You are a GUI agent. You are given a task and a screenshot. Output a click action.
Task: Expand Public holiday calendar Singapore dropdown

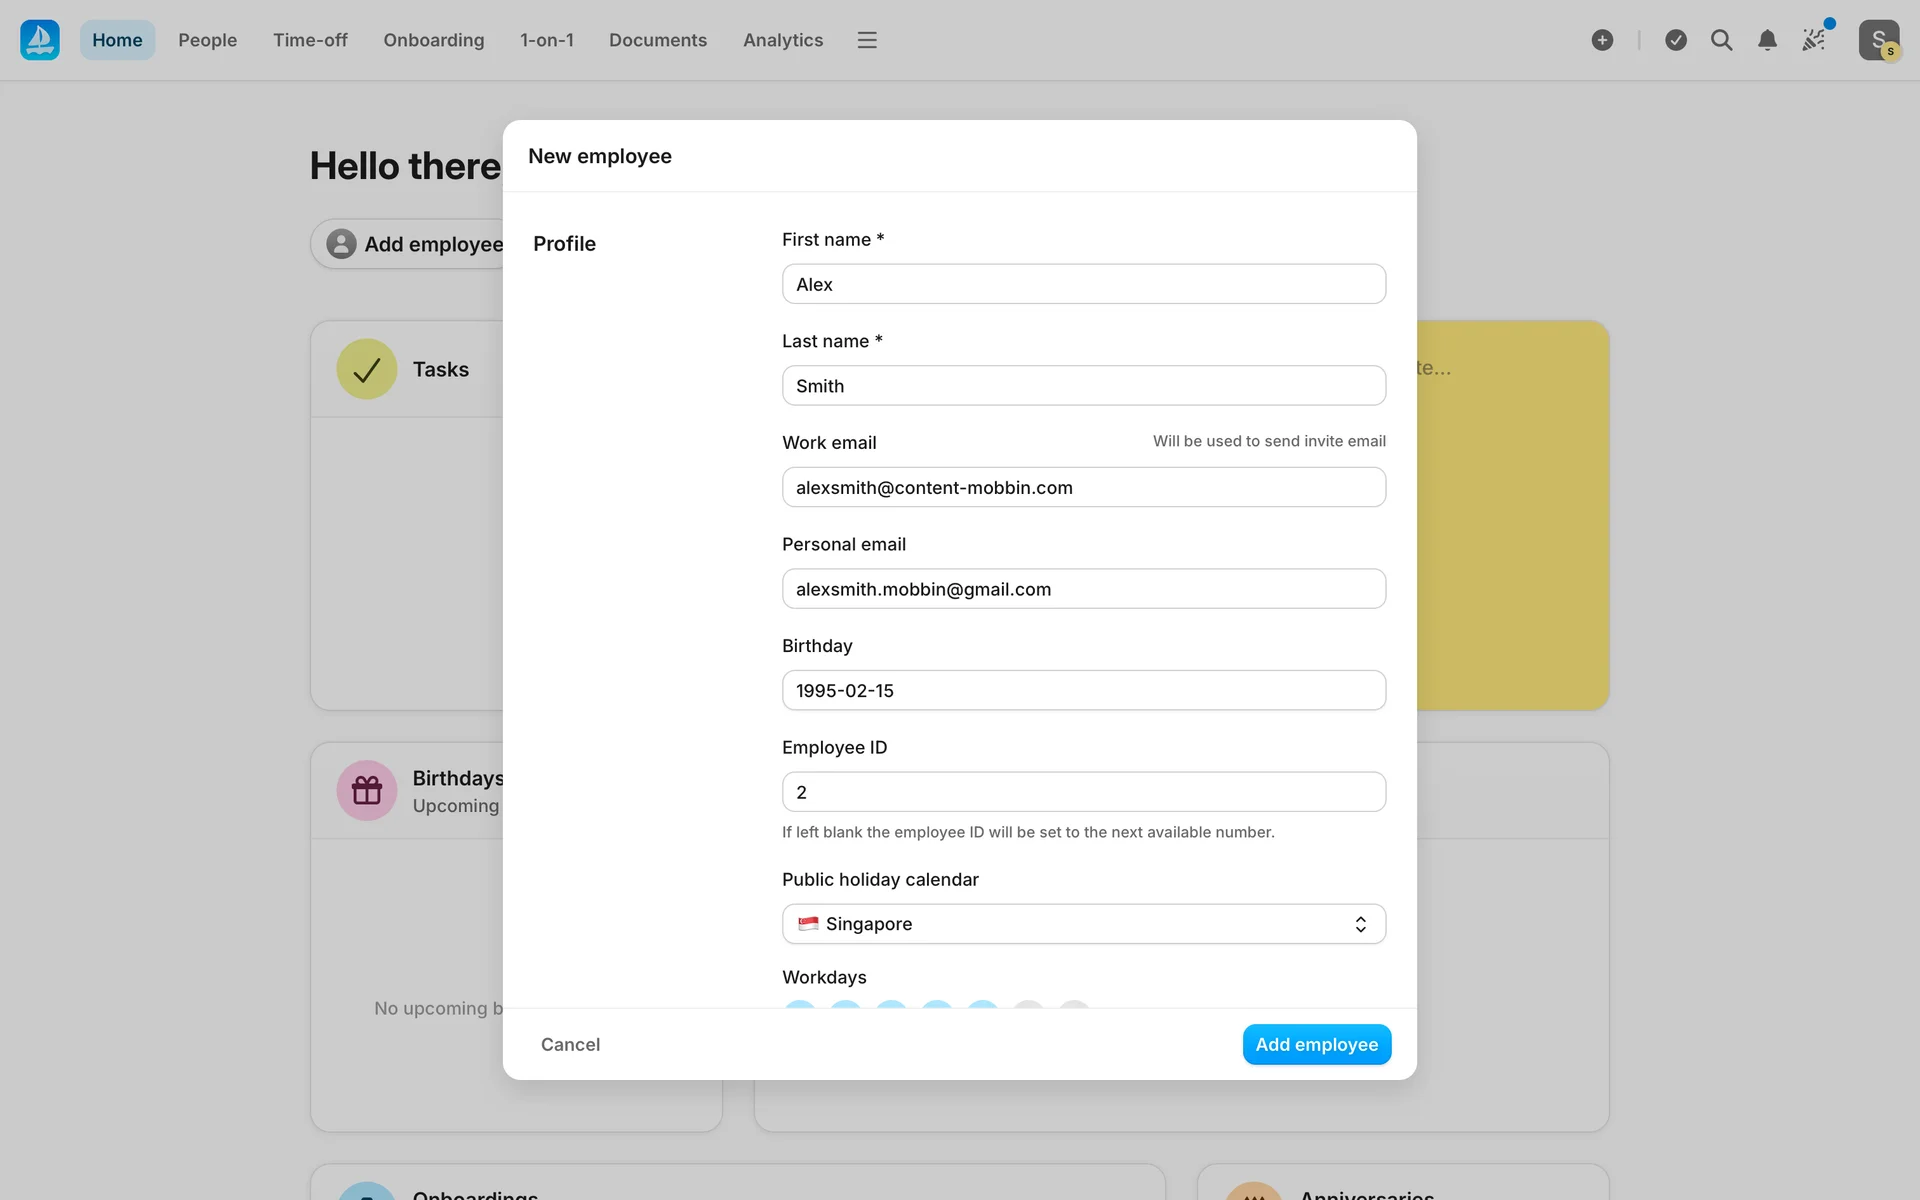coord(1083,924)
